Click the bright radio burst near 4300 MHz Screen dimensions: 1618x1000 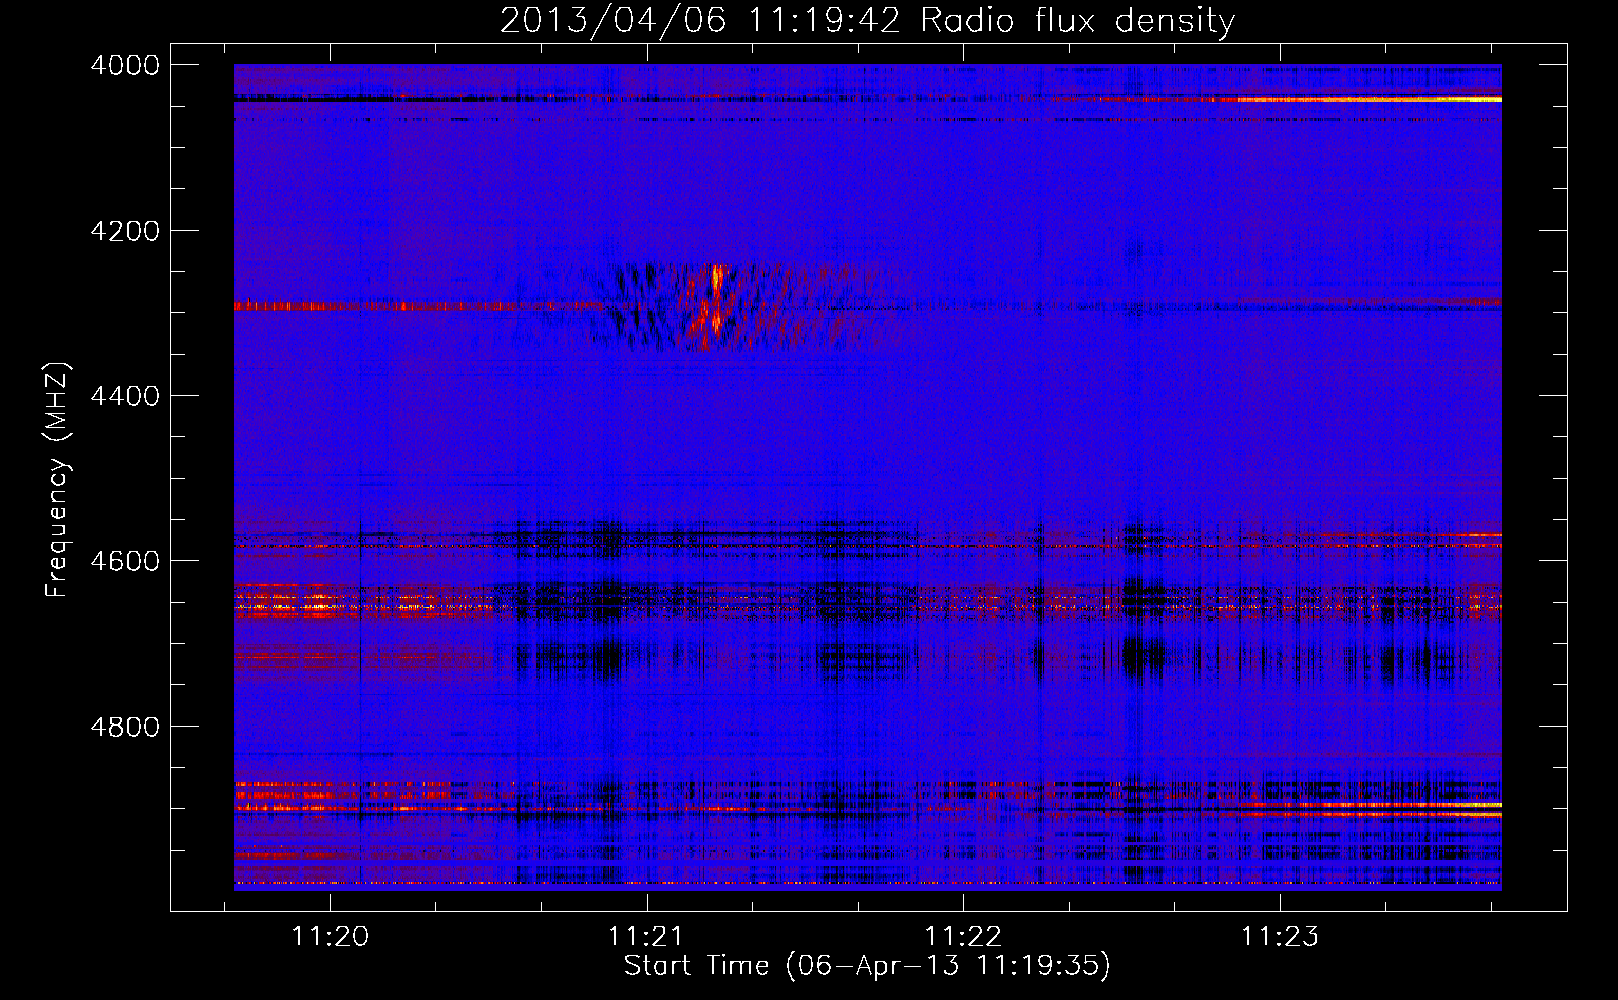715,304
